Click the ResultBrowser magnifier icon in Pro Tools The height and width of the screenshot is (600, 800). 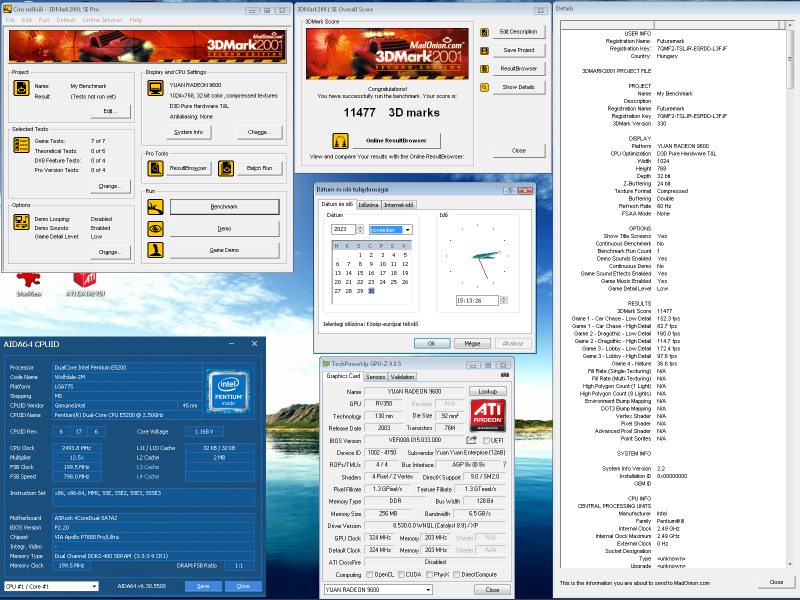tap(155, 168)
